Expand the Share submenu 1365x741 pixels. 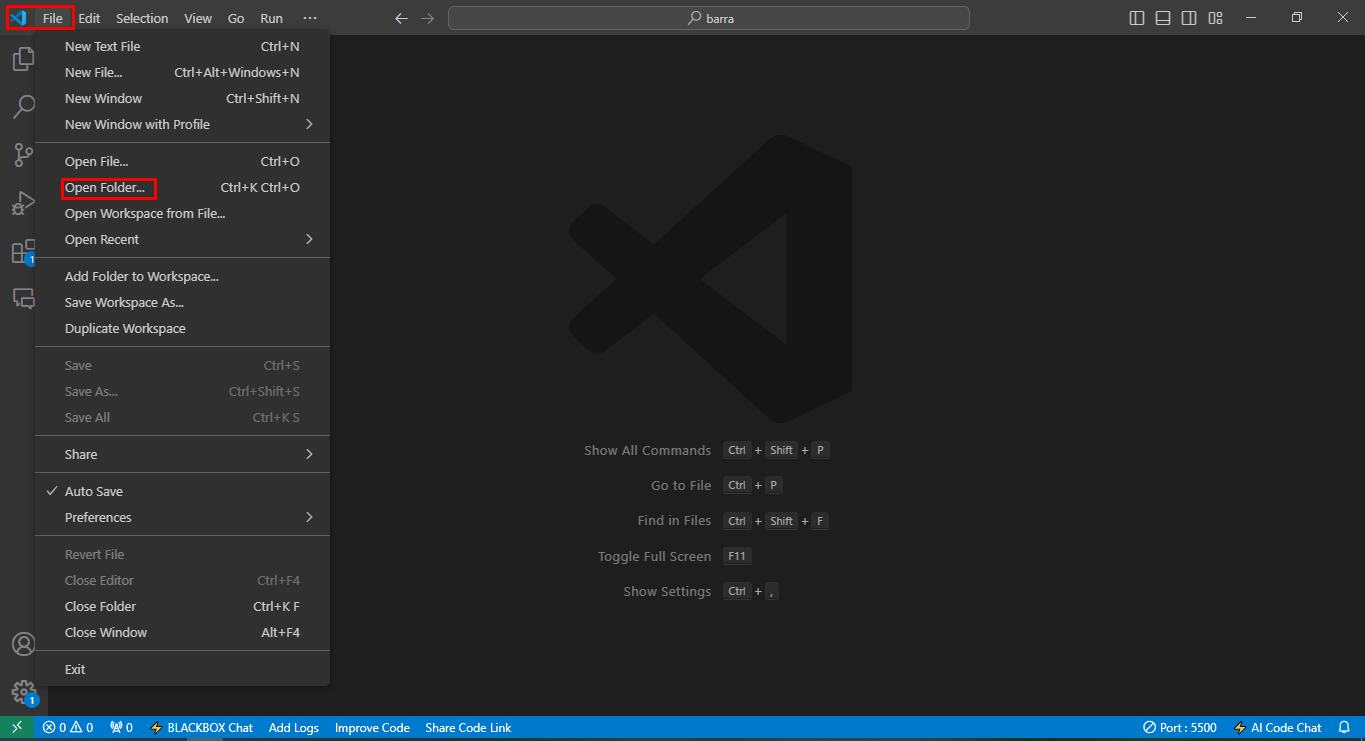[182, 455]
